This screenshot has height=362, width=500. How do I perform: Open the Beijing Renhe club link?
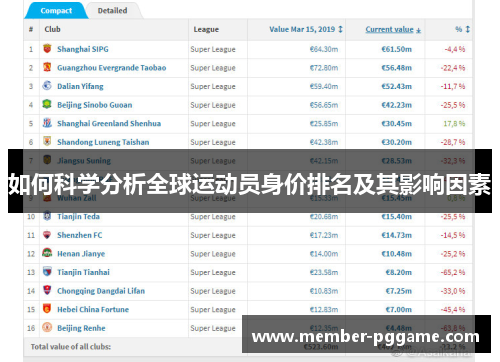(x=81, y=328)
